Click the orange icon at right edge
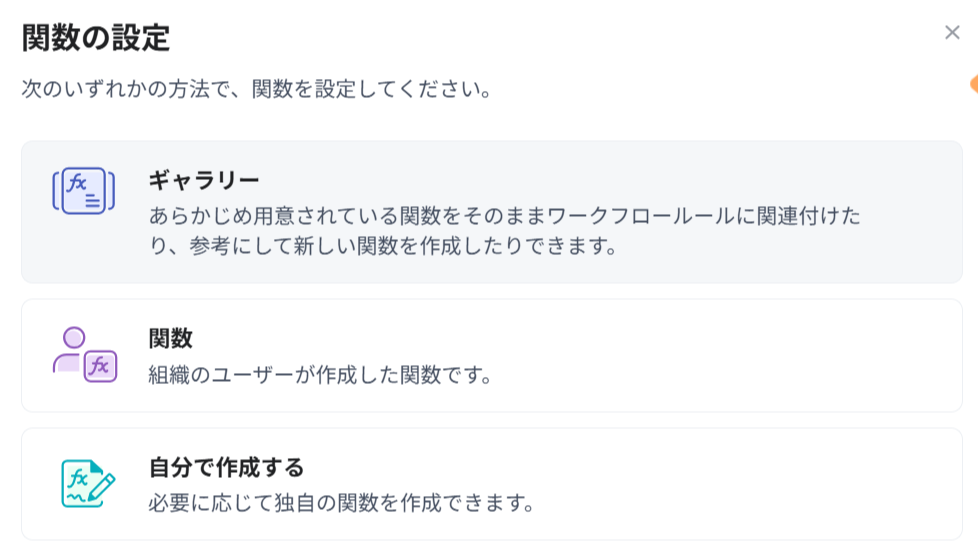This screenshot has width=978, height=552. pyautogui.click(x=972, y=85)
